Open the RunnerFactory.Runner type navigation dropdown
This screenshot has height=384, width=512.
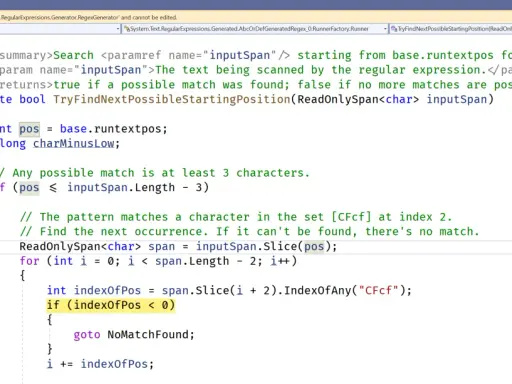(255, 29)
